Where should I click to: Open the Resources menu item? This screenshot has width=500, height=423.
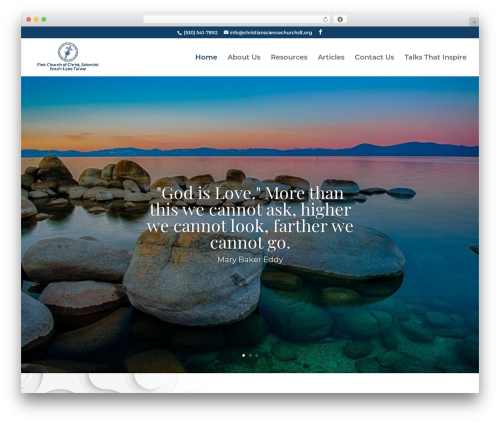click(x=289, y=57)
